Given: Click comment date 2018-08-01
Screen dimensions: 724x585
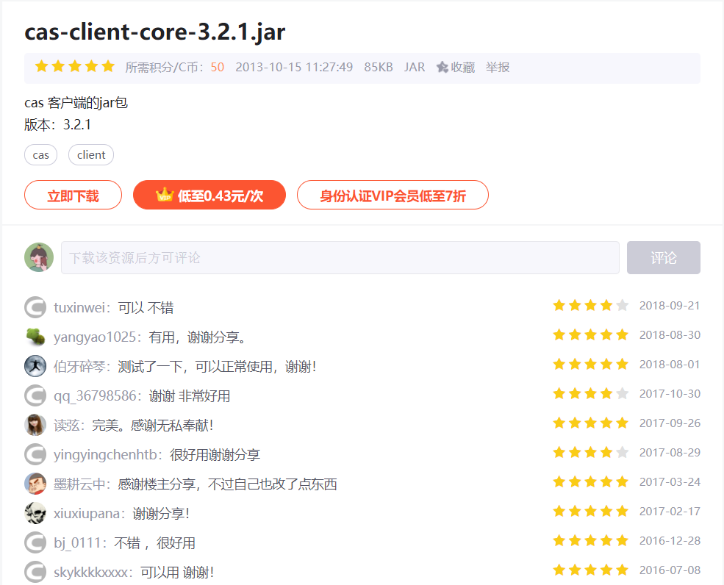Looking at the screenshot, I should tap(670, 364).
